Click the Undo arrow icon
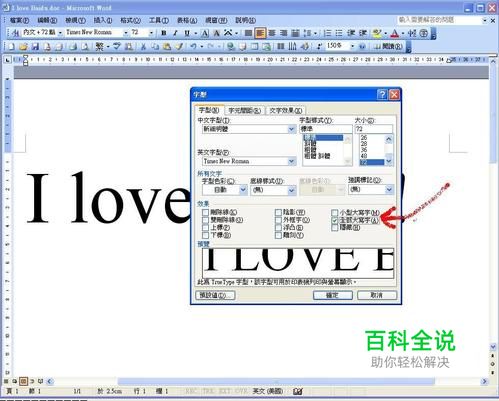This screenshot has width=499, height=401. click(193, 46)
